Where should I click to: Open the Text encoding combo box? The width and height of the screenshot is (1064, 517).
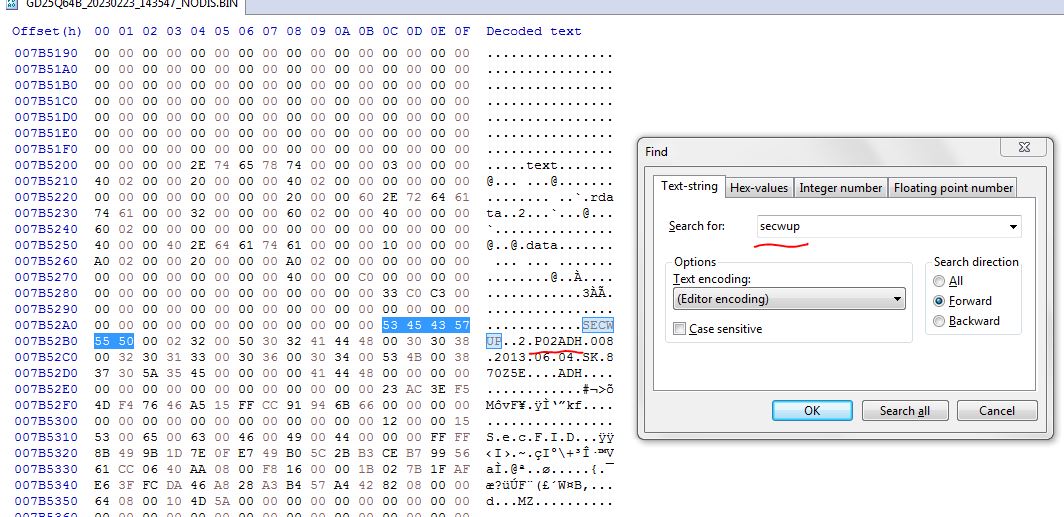789,299
